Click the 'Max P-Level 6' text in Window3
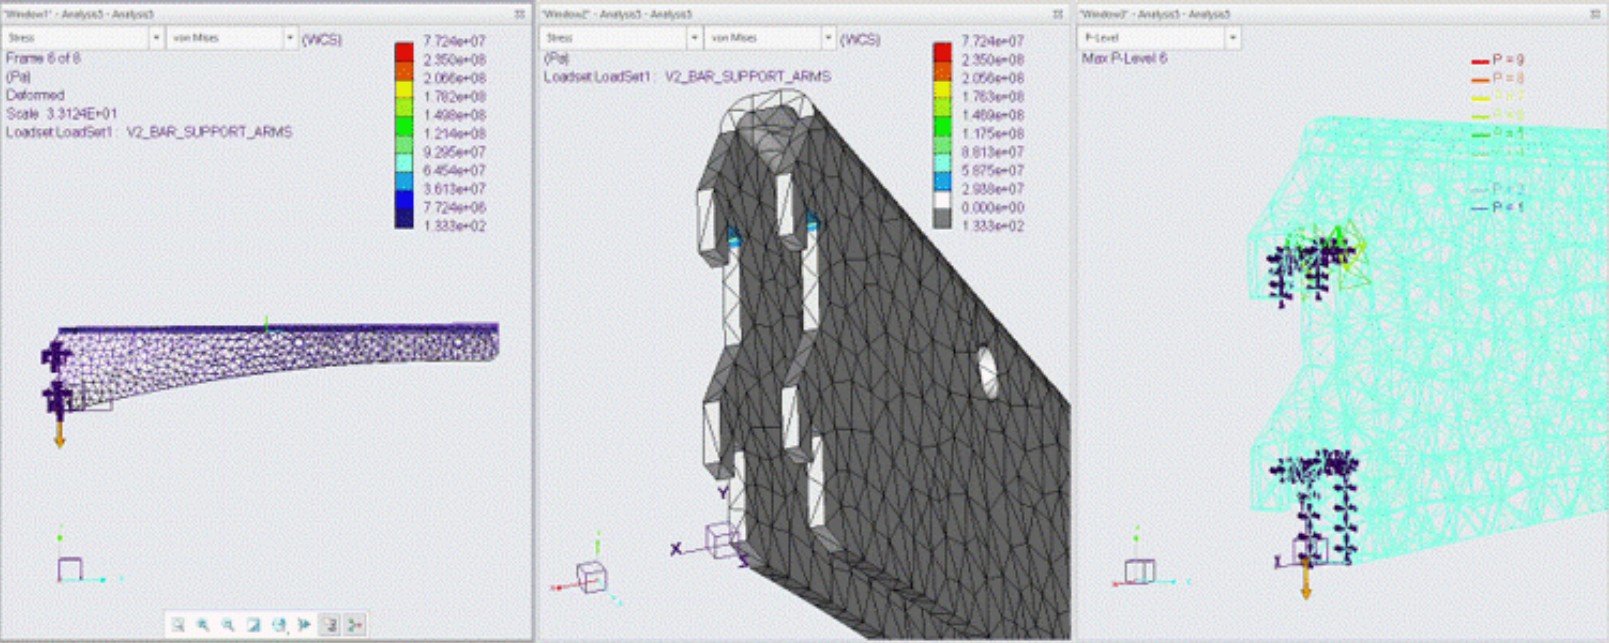1609x643 pixels. pyautogui.click(x=1124, y=59)
